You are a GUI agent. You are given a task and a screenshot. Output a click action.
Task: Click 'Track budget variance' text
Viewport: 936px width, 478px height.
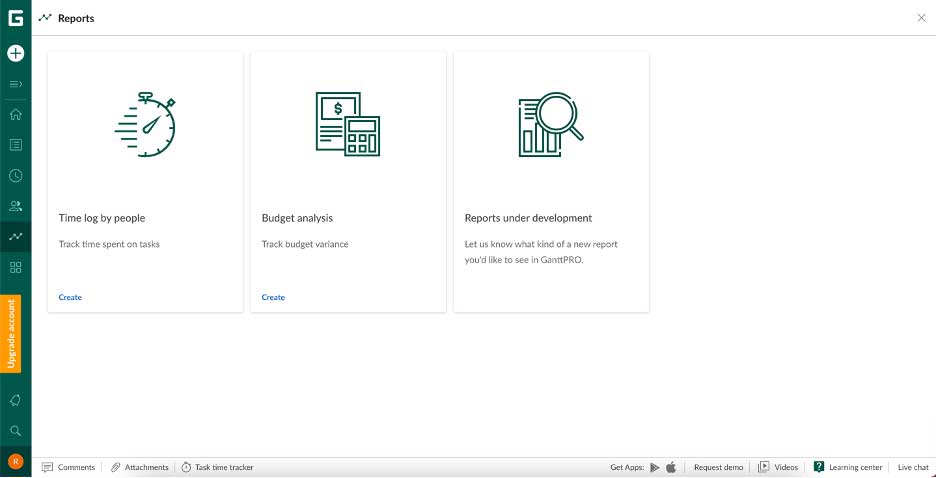coord(305,244)
